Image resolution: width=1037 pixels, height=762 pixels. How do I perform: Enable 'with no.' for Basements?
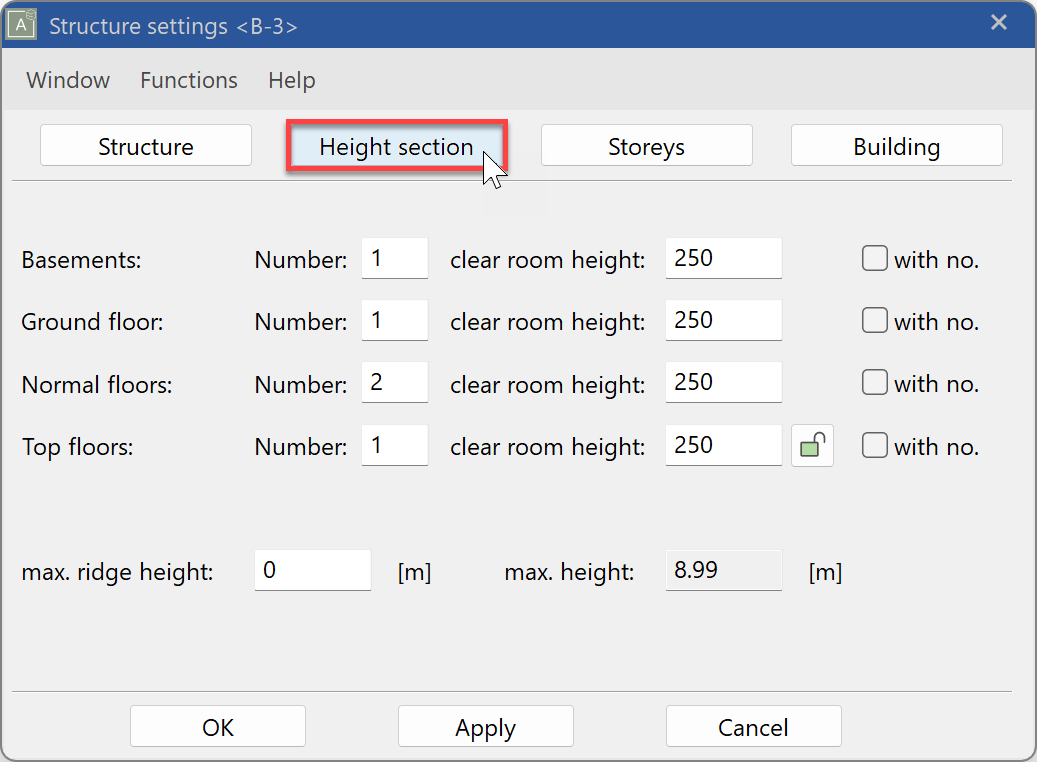874,258
